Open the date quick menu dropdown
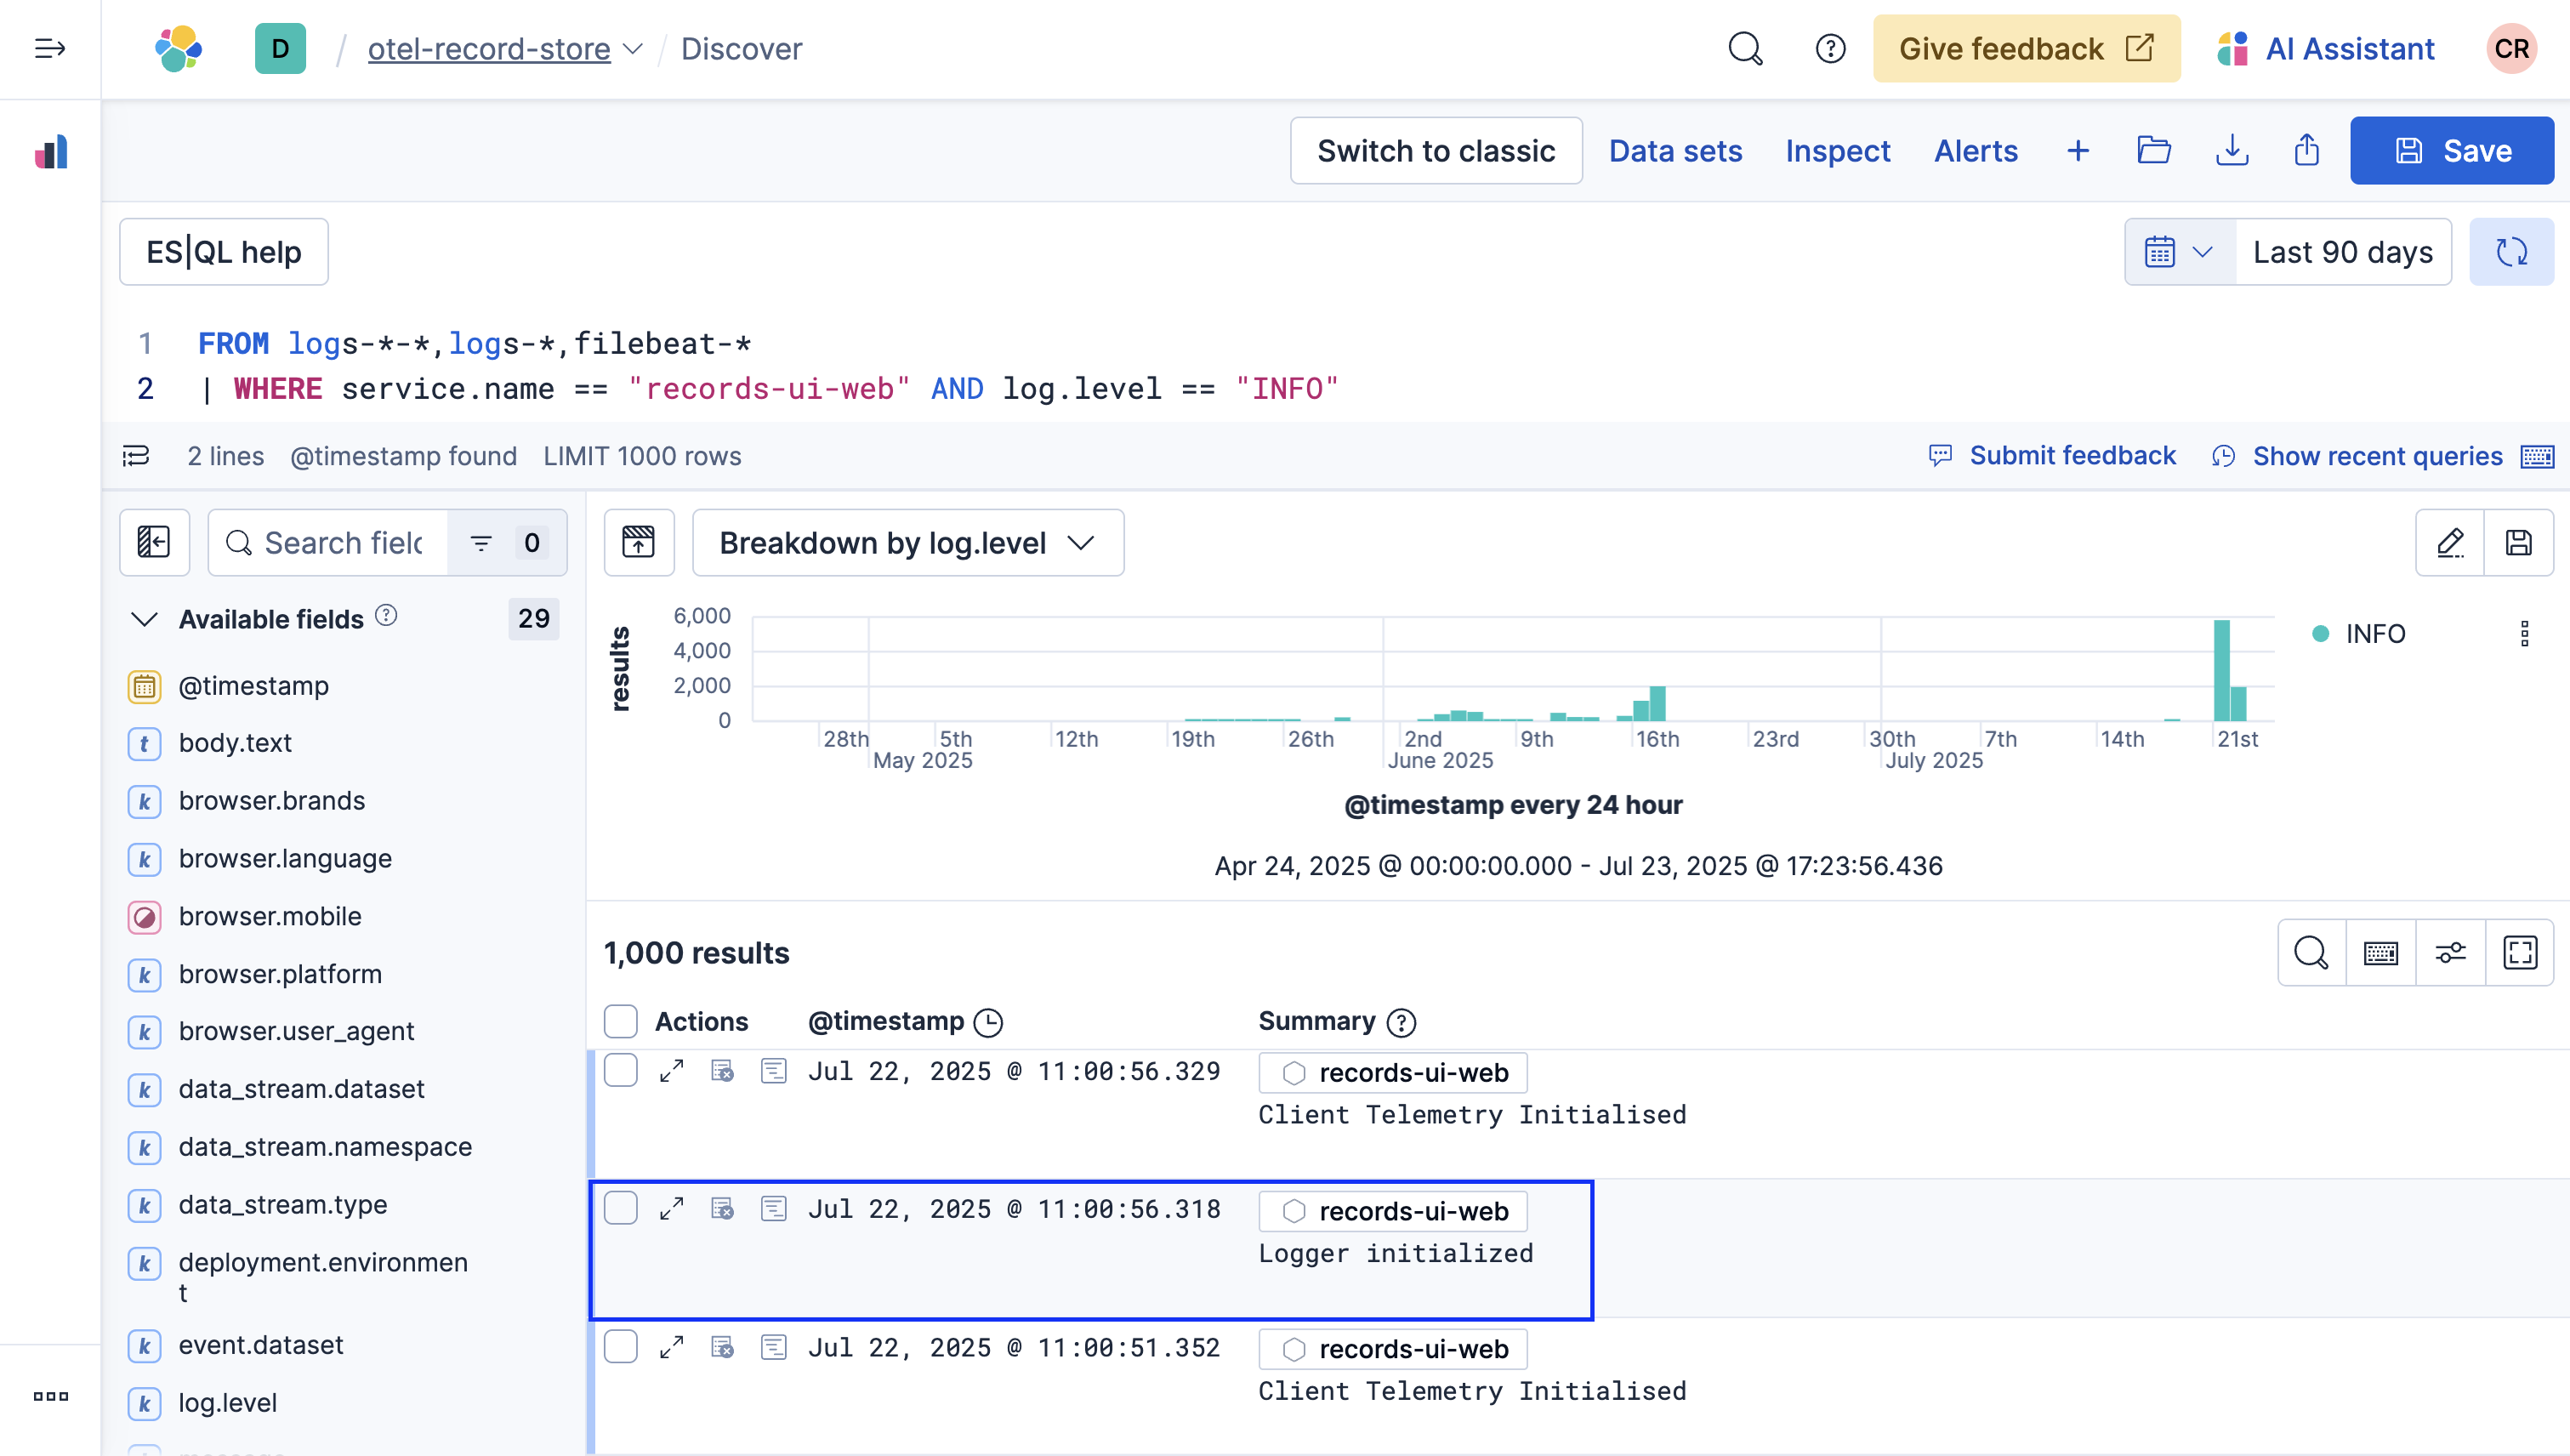Viewport: 2570px width, 1456px height. 2179,252
